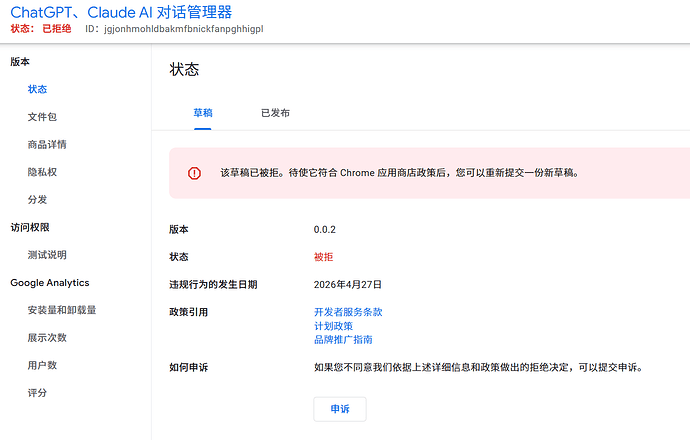
Task: Open the 计划政策 link
Action: (334, 326)
